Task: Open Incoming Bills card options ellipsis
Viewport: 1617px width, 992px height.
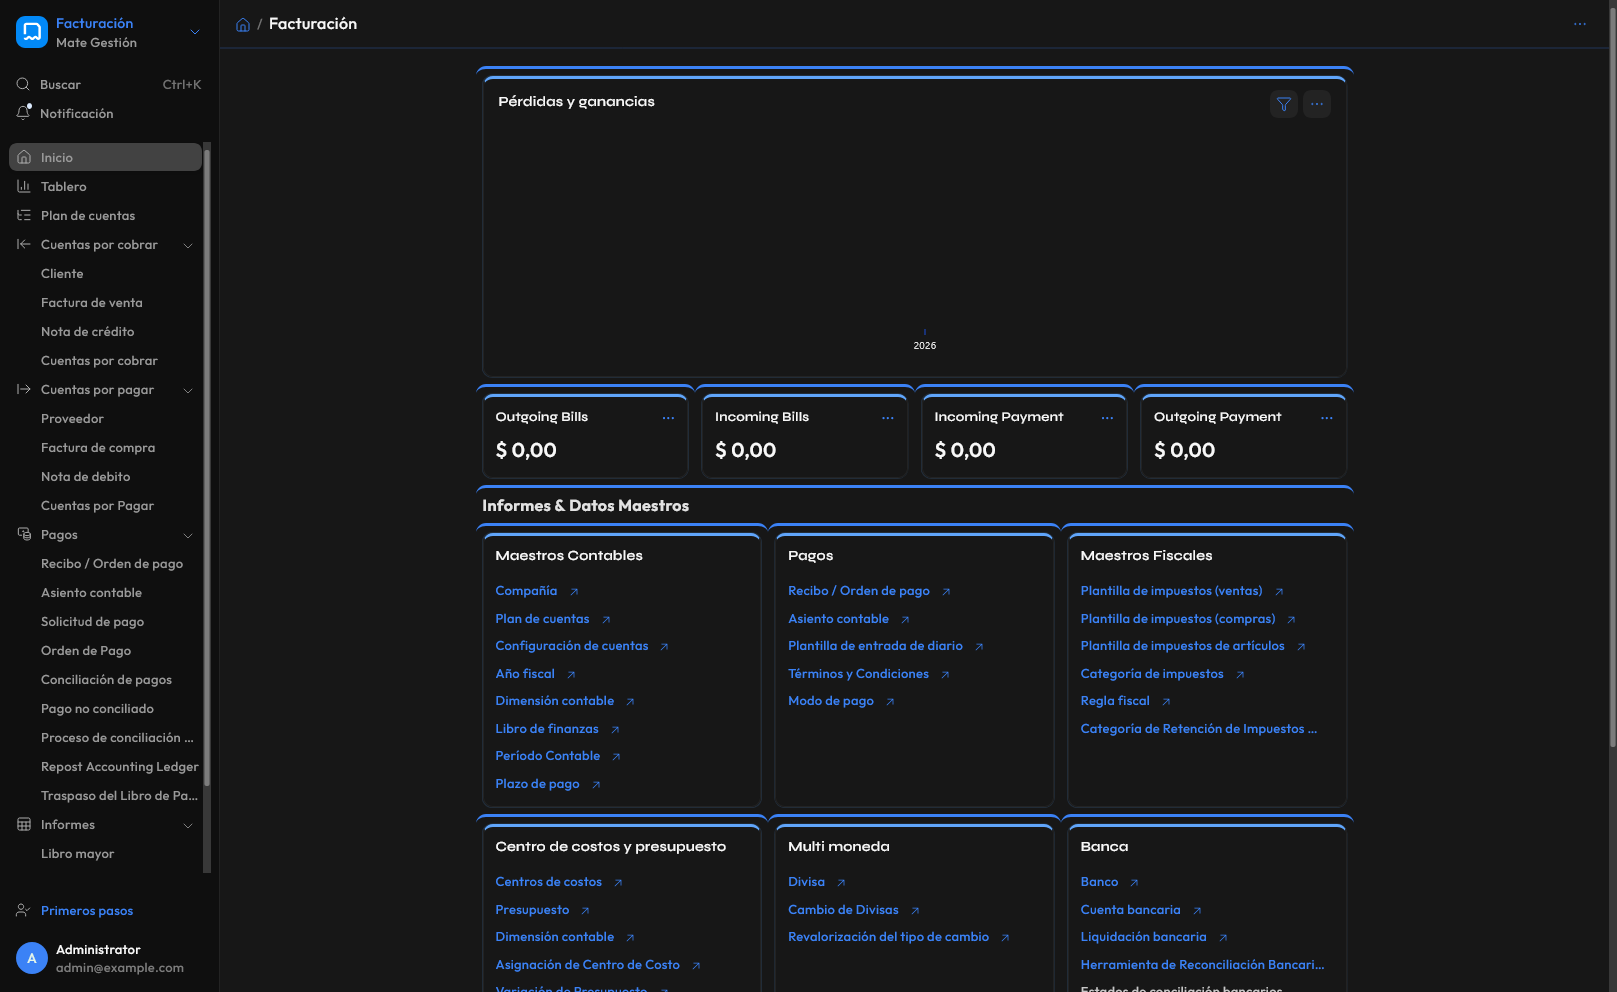Action: point(888,418)
